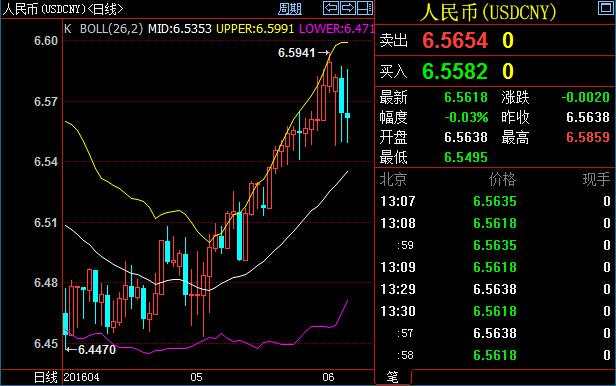Select the 笔 tab at bottom
This screenshot has width=616, height=386.
point(392,377)
